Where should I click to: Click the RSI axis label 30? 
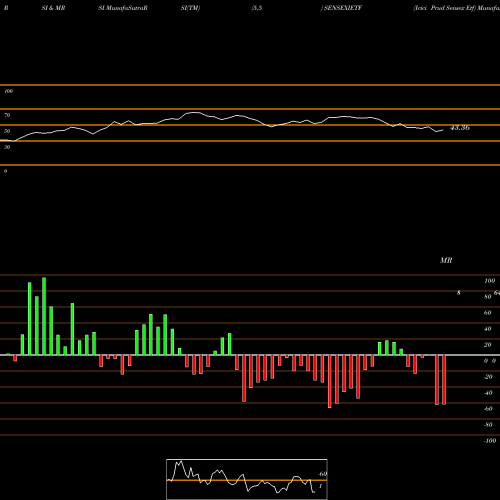(7, 147)
